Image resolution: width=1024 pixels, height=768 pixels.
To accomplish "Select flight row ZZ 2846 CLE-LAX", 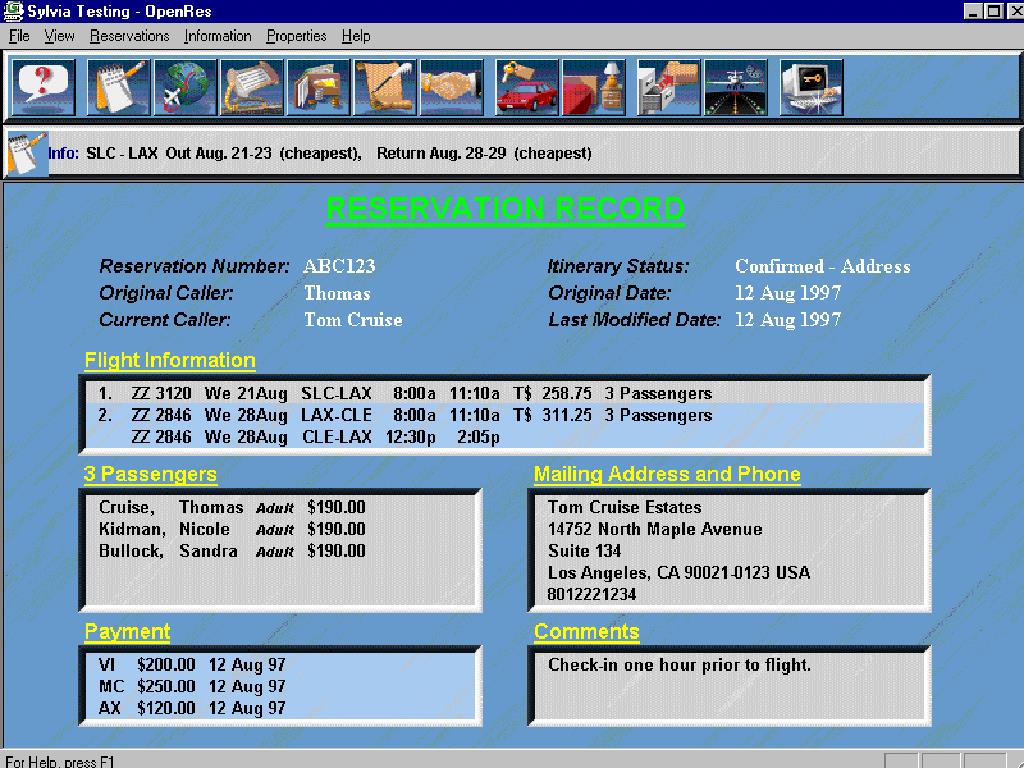I will (x=505, y=437).
